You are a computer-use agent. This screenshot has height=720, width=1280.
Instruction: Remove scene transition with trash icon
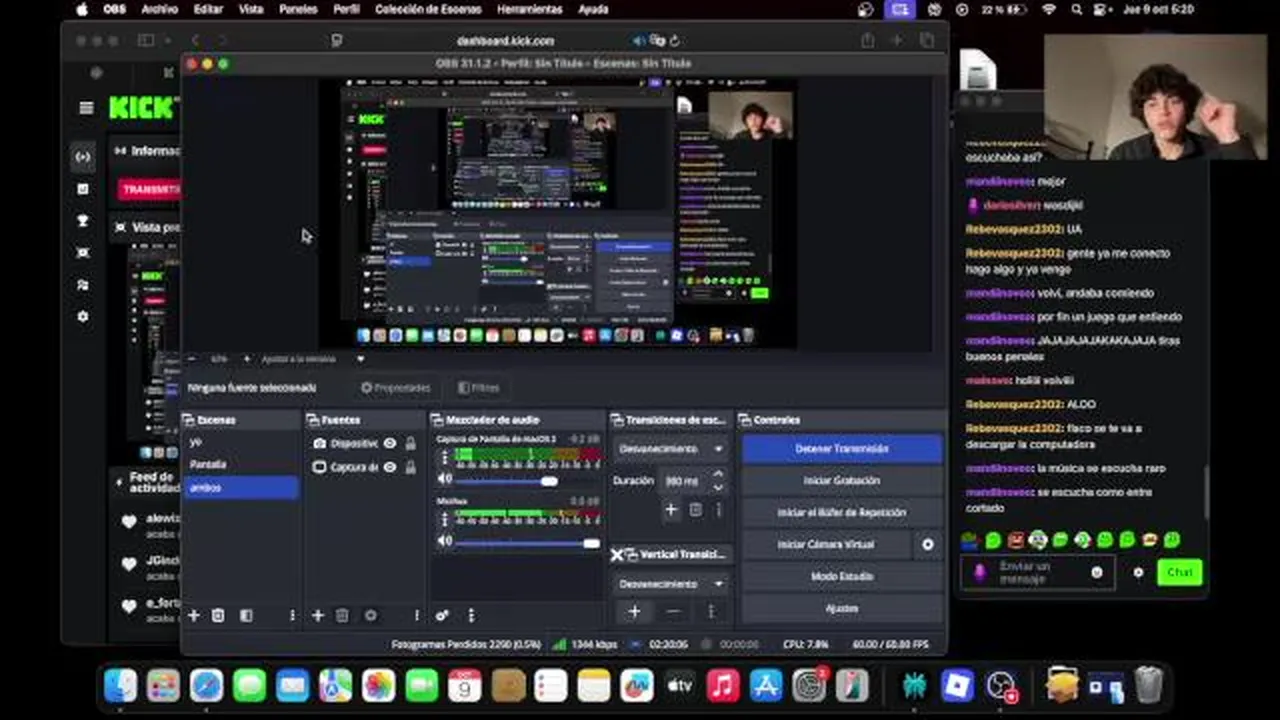[696, 510]
